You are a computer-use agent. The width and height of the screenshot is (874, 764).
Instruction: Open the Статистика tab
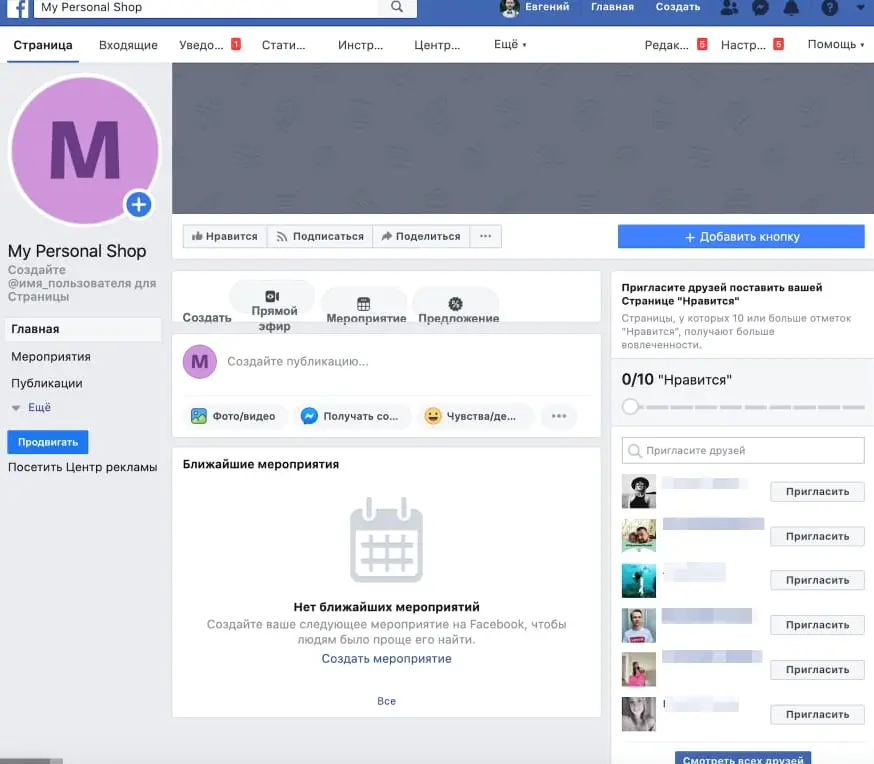coord(283,45)
